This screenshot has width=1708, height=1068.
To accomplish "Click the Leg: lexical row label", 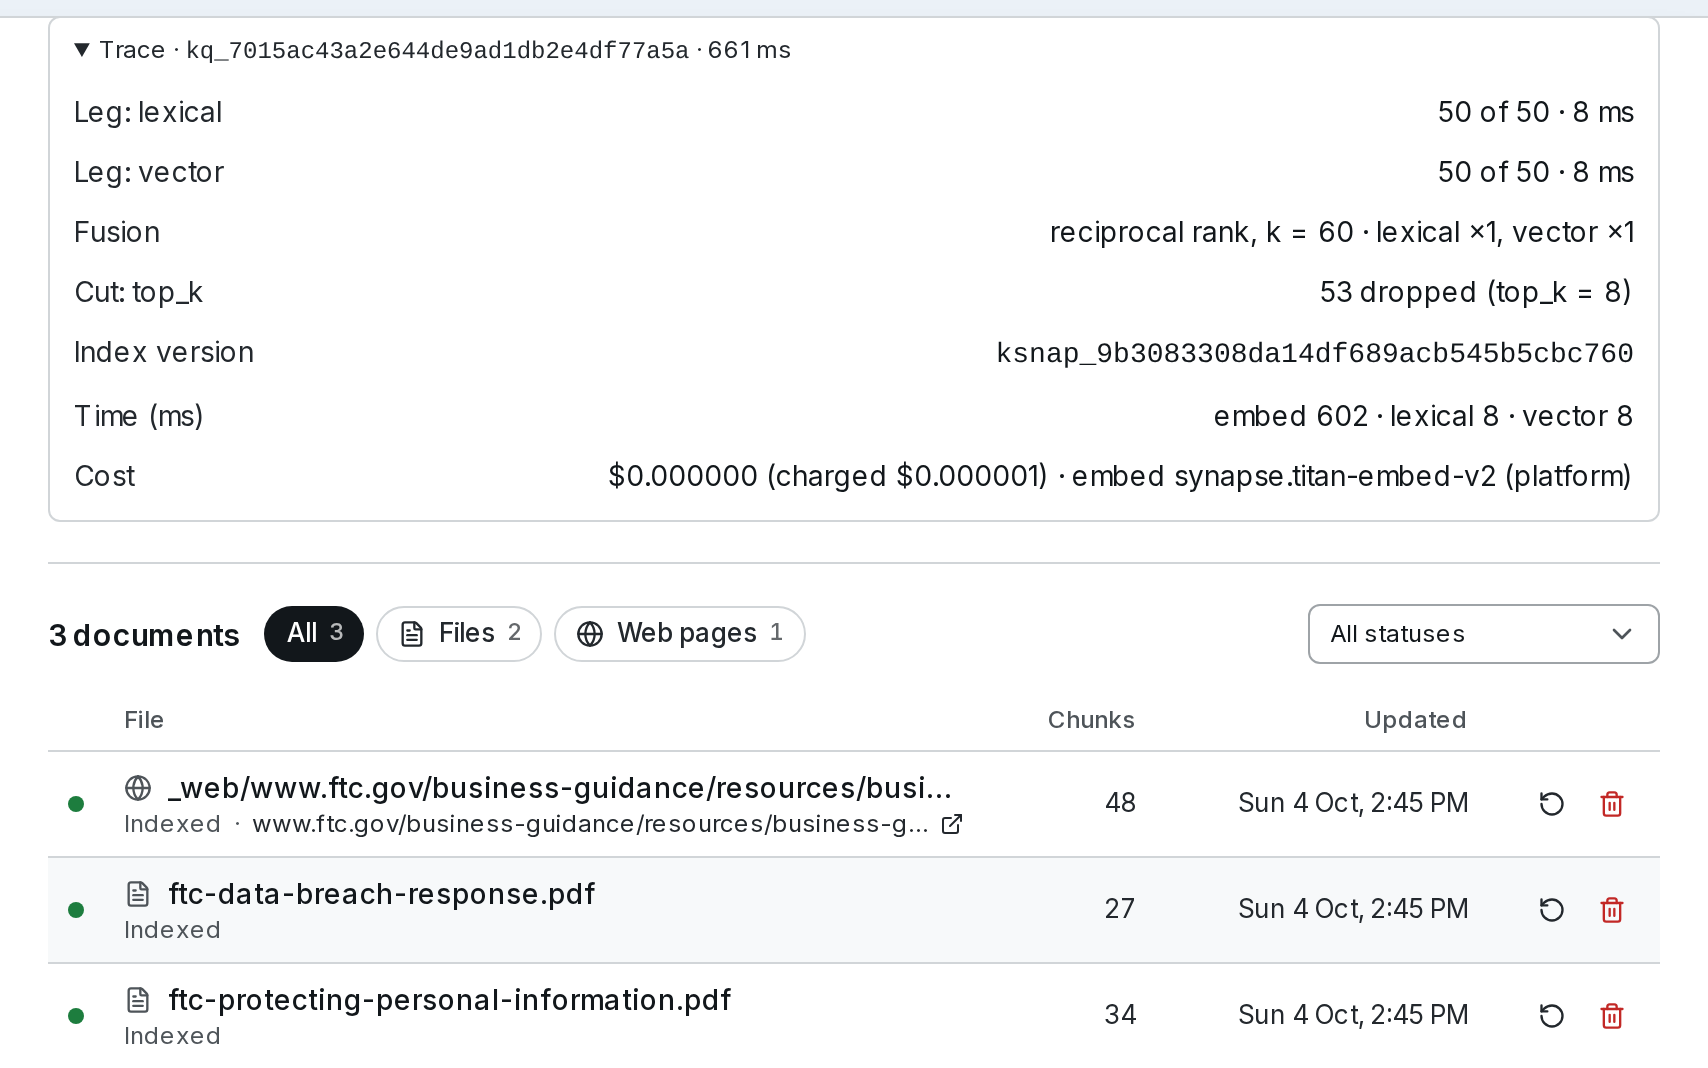I will click(148, 112).
